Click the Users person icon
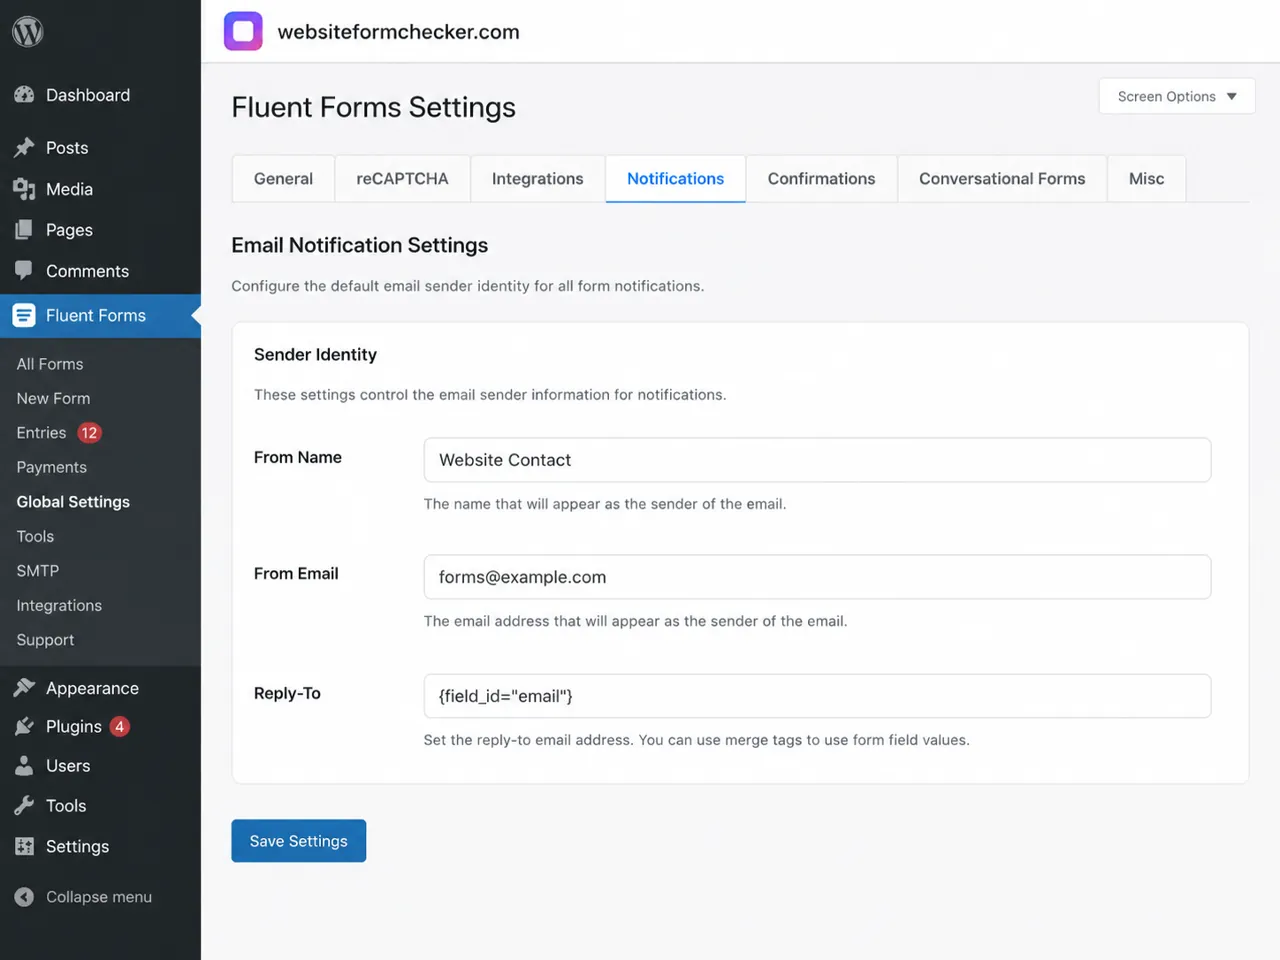1280x960 pixels. tap(24, 766)
